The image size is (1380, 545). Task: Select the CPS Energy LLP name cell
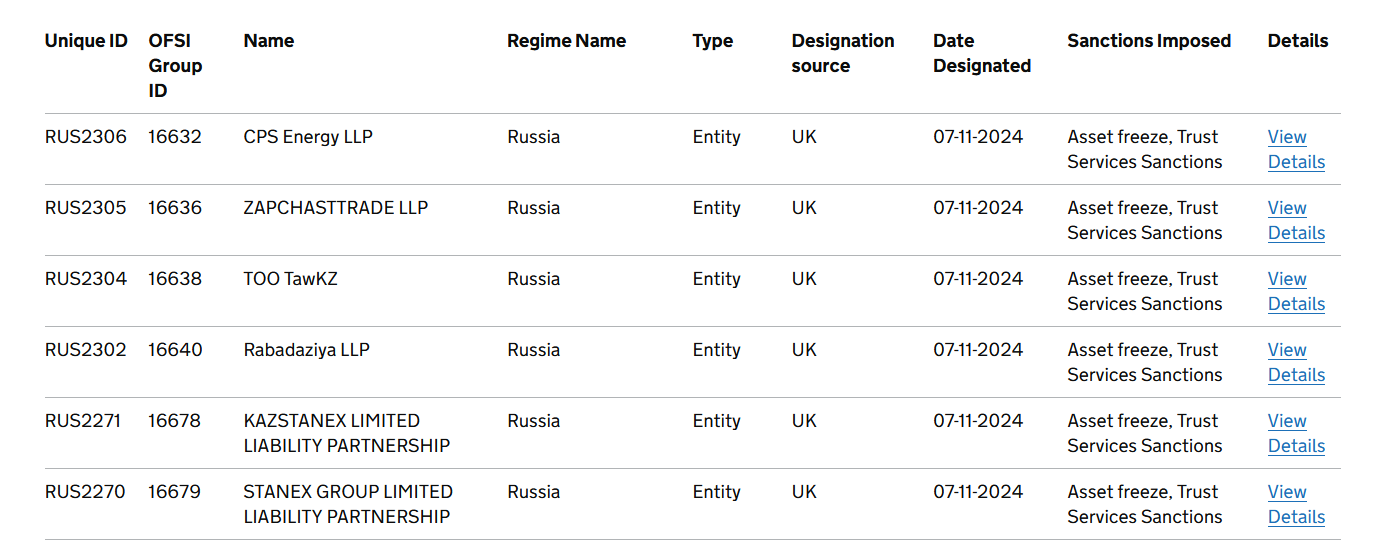(308, 137)
